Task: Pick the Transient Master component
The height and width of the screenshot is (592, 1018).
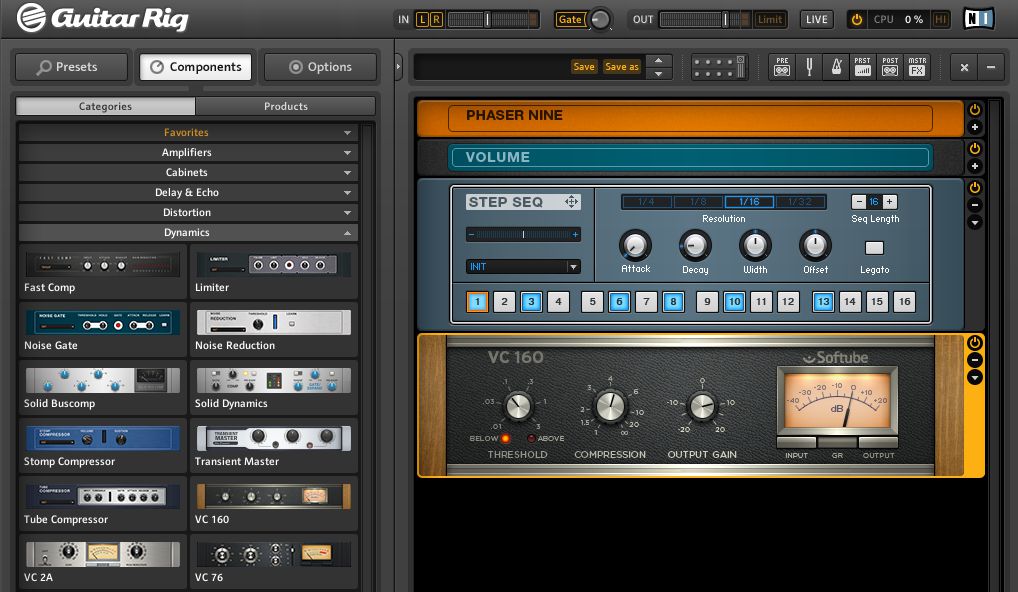Action: [273, 447]
